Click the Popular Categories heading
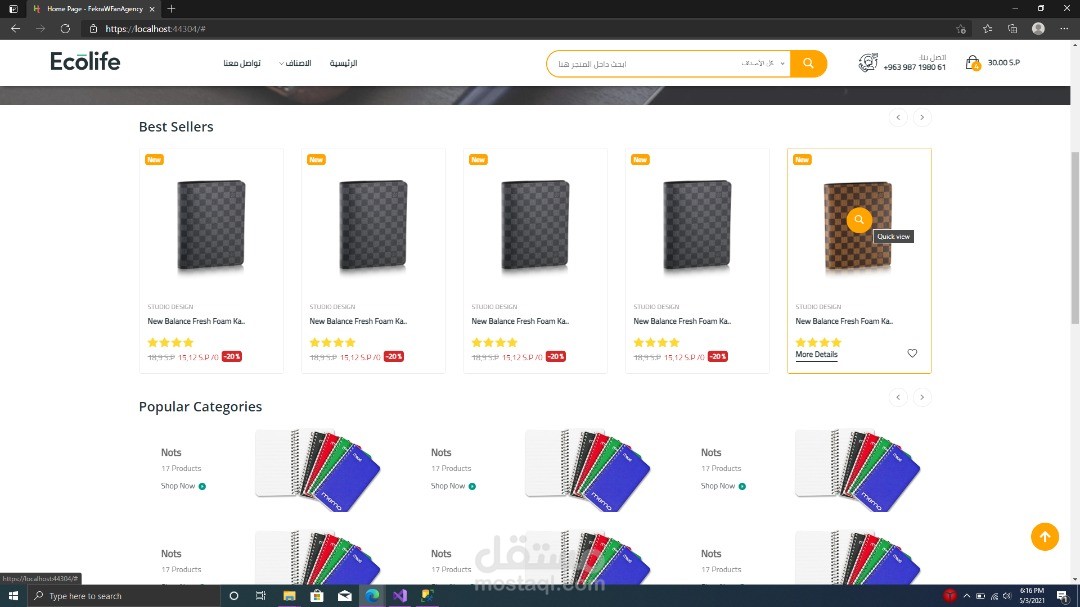The height and width of the screenshot is (607, 1080). pos(200,407)
